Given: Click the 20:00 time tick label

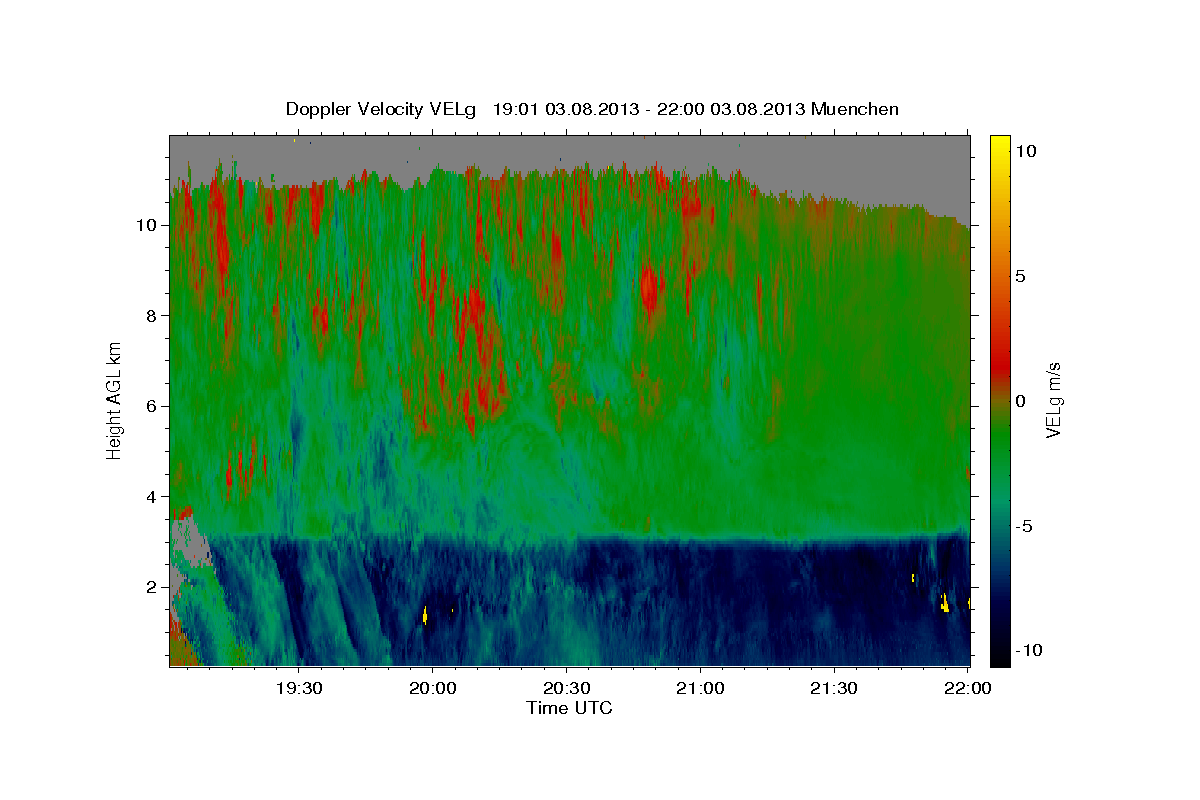Looking at the screenshot, I should click(x=433, y=688).
